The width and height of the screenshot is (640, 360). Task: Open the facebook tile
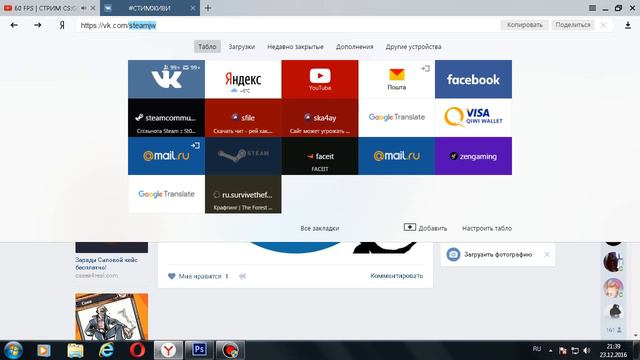[473, 79]
